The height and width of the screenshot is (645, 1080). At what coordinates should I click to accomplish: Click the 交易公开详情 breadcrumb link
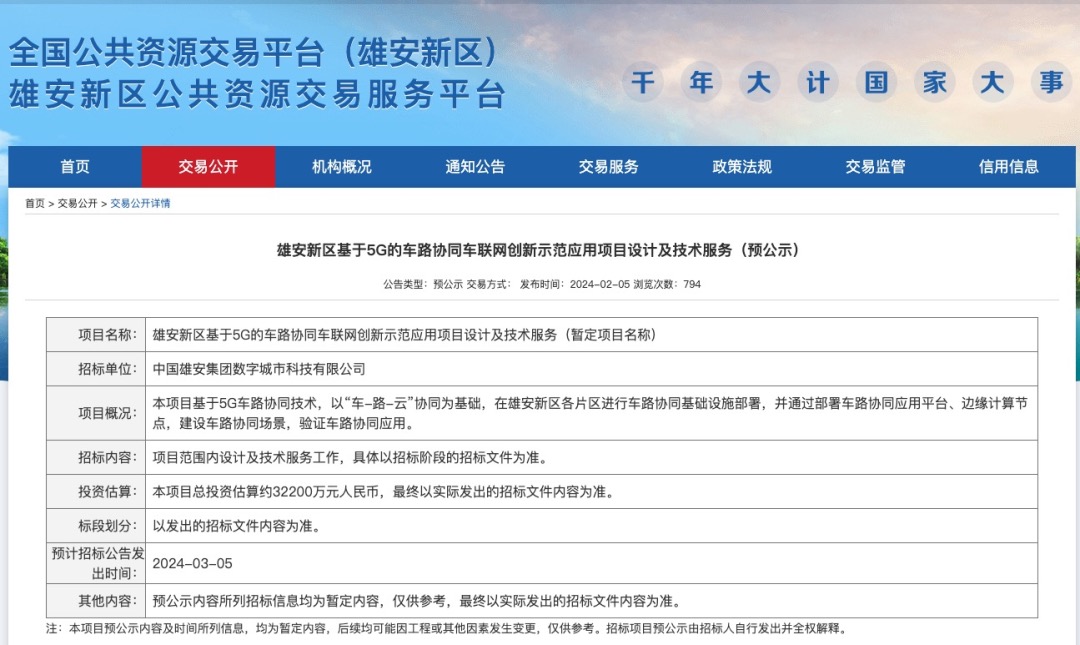tap(140, 204)
